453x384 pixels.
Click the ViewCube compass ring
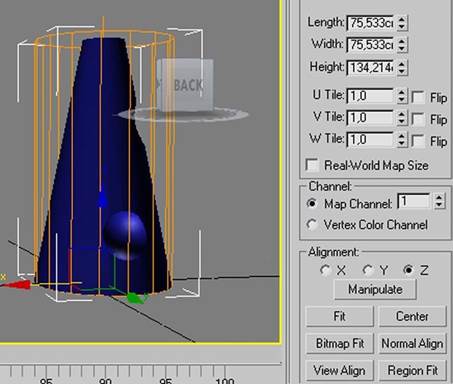click(183, 115)
